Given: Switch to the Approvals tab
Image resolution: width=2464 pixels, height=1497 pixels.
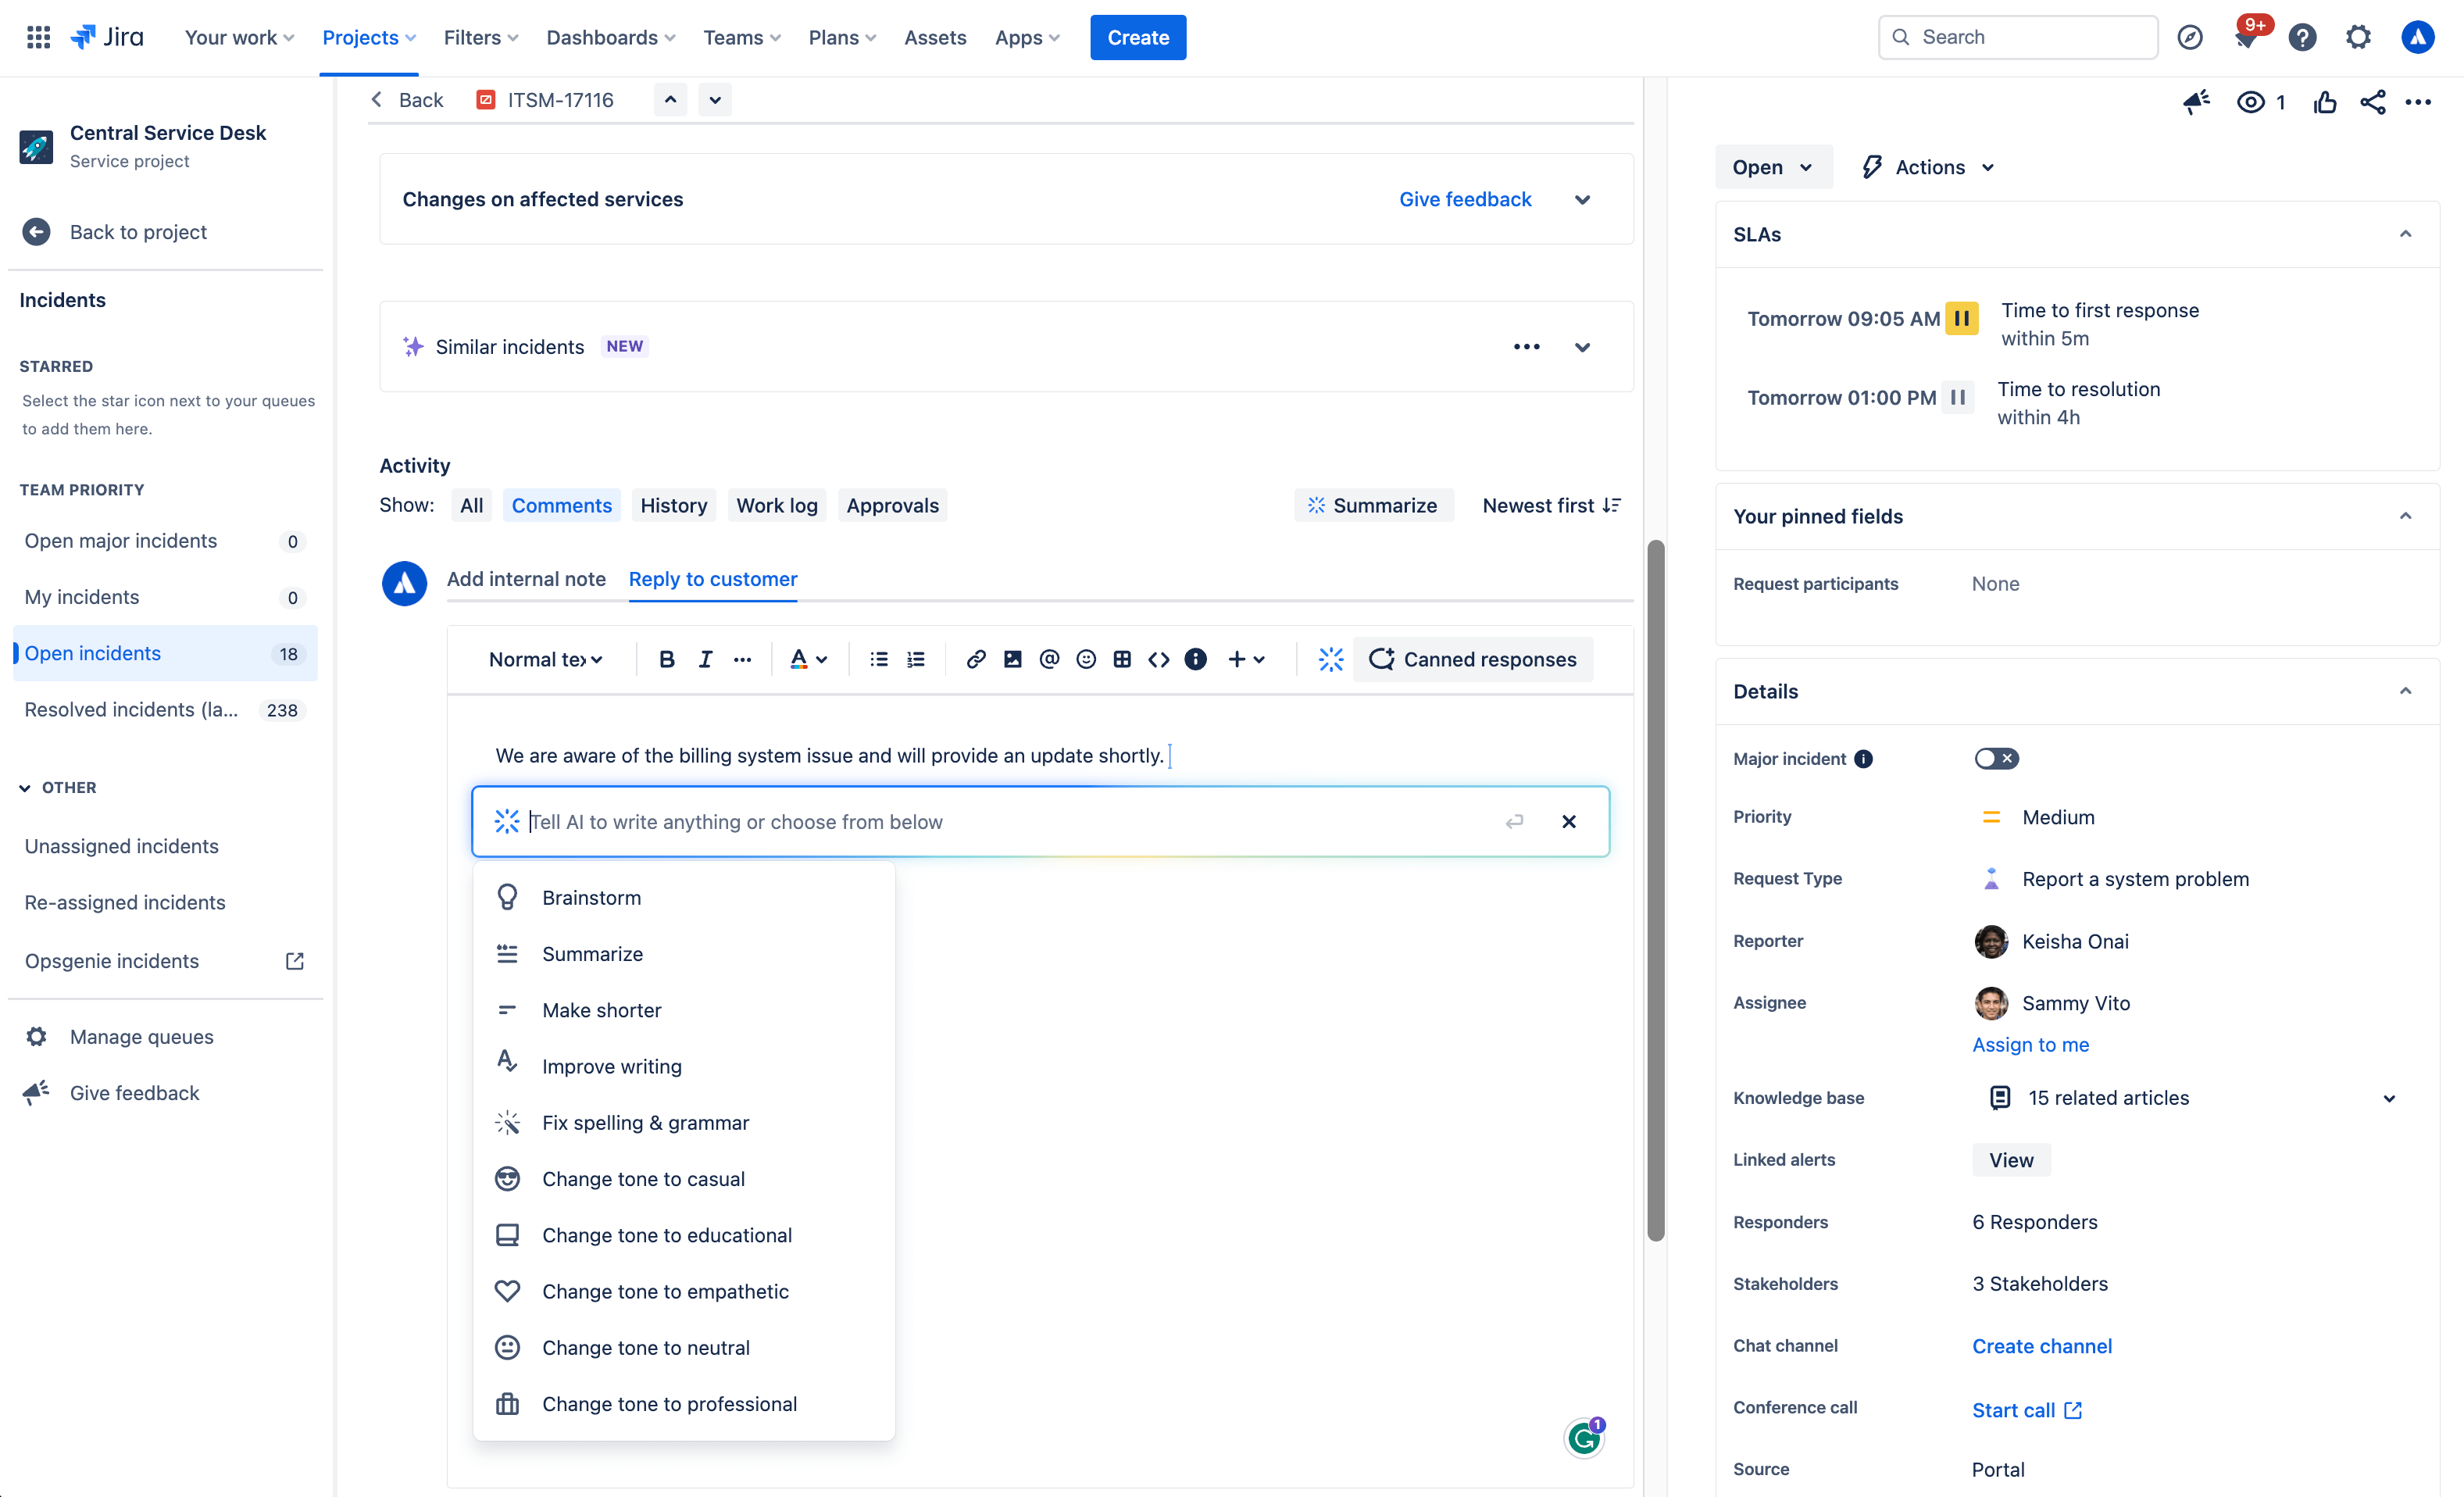Looking at the screenshot, I should tap(892, 504).
